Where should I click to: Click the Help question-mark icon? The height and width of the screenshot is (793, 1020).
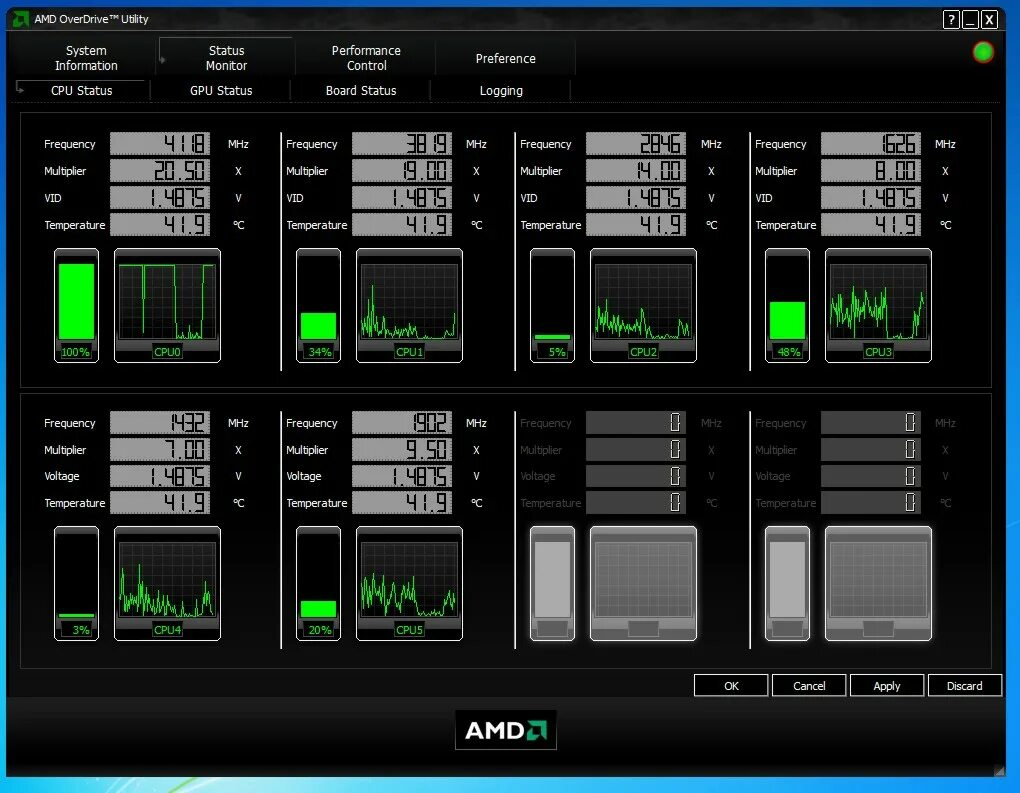pyautogui.click(x=949, y=19)
